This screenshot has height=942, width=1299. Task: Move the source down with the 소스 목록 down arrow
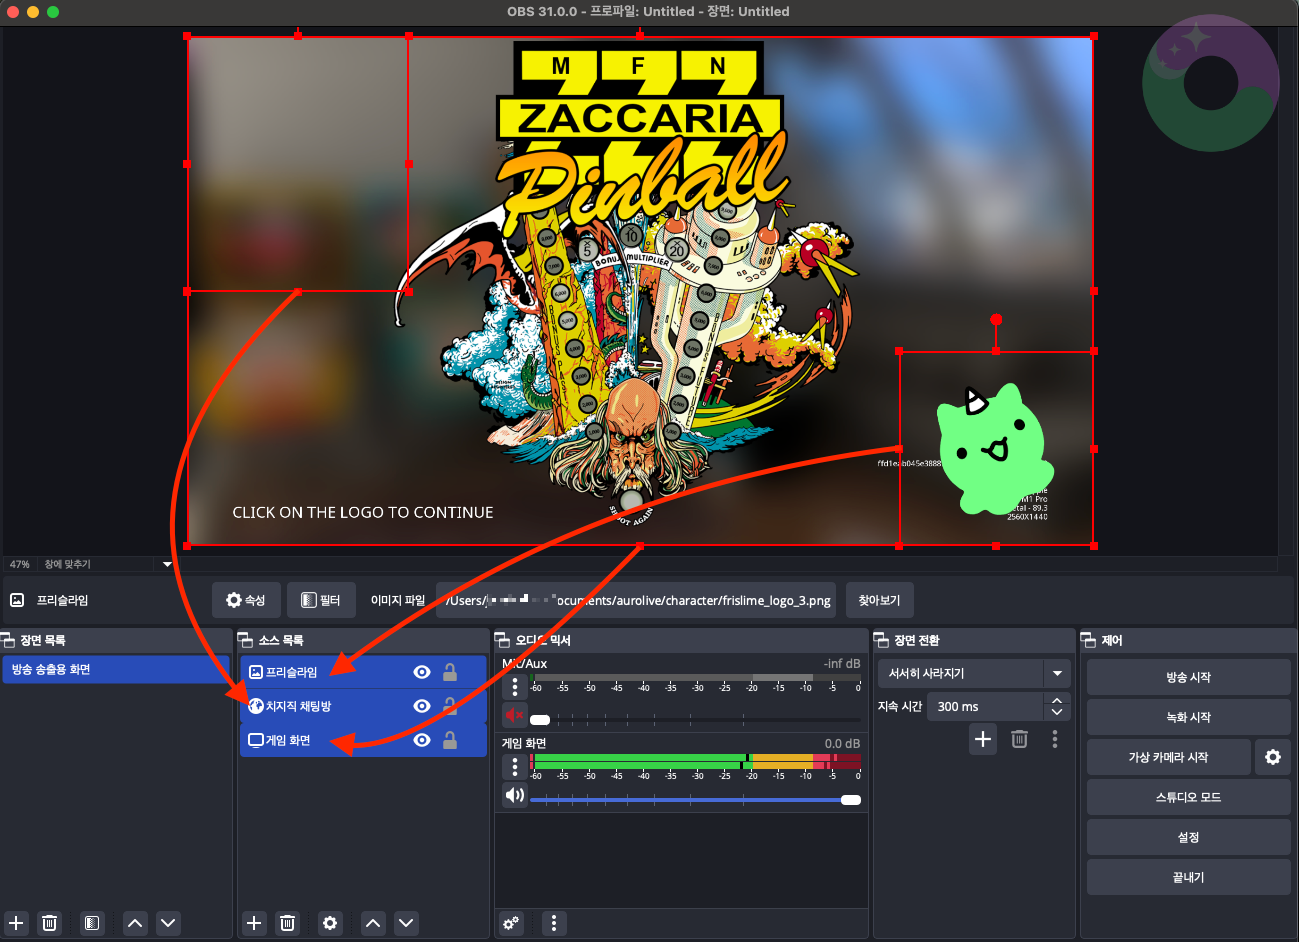[406, 923]
